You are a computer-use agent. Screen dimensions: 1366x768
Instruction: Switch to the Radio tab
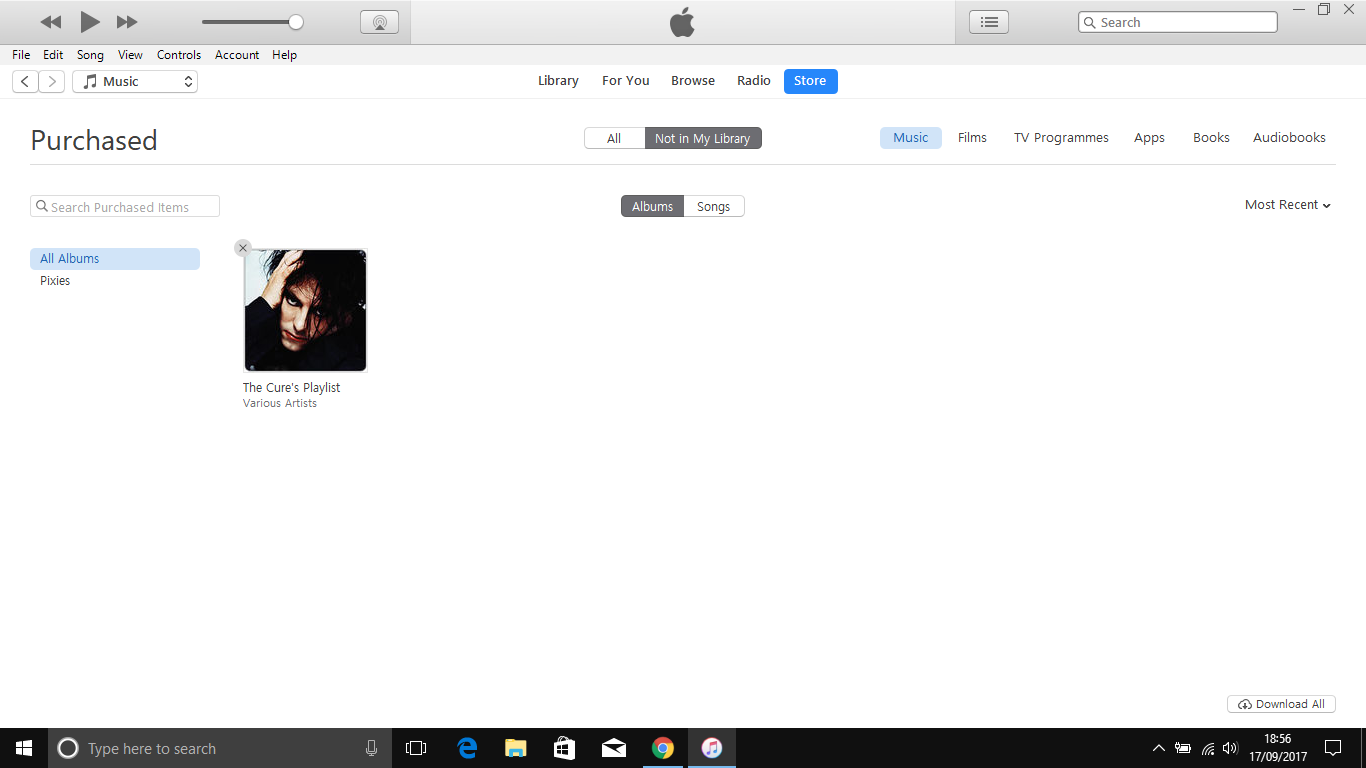point(754,81)
